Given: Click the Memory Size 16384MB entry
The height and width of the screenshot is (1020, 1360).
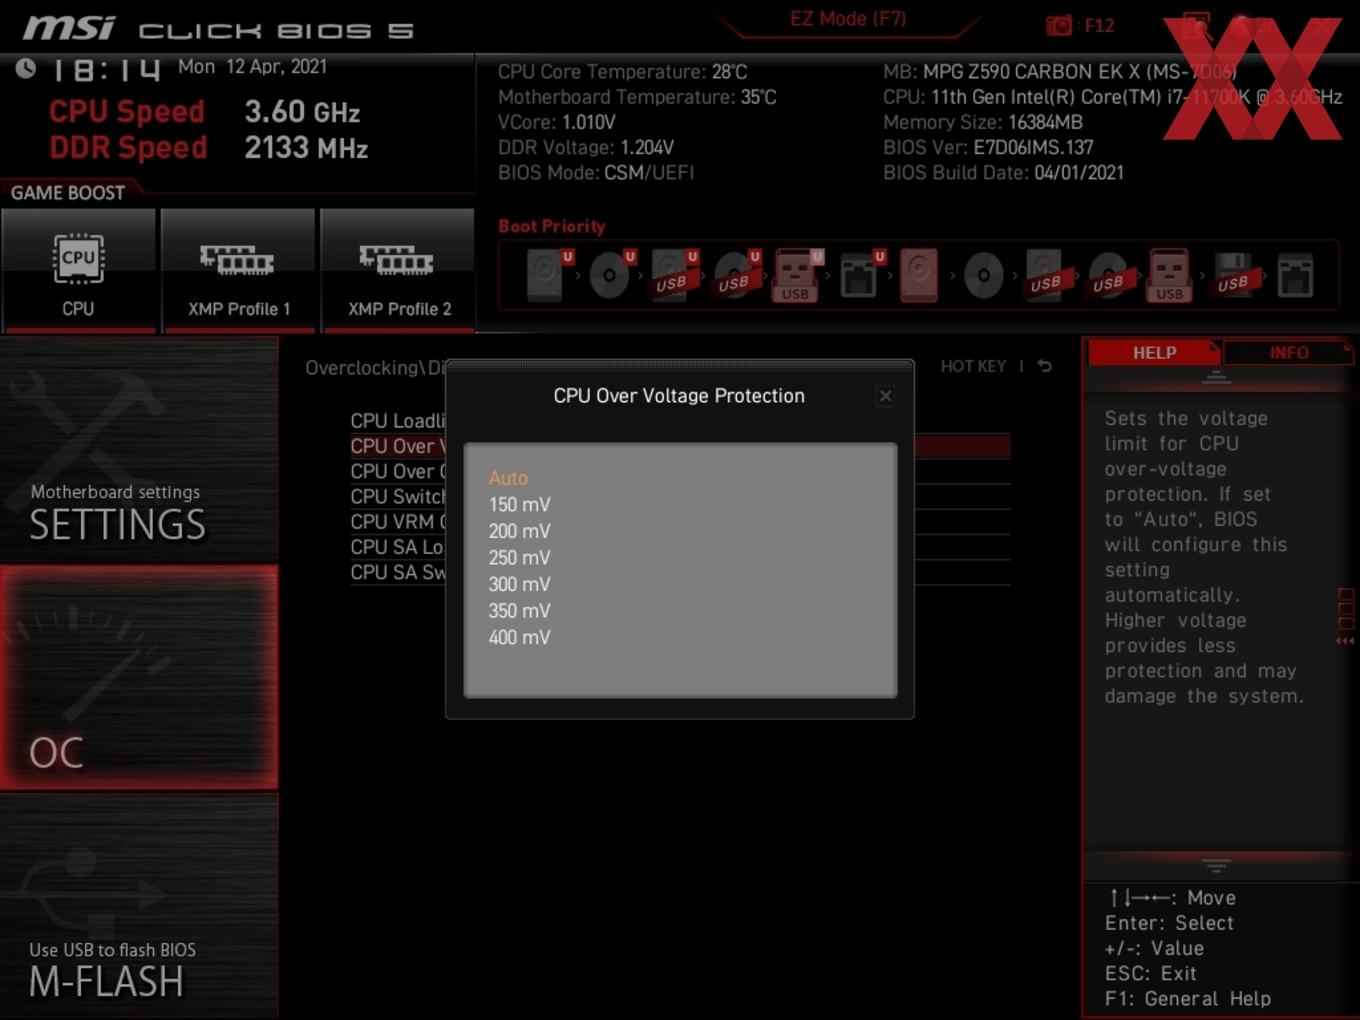Looking at the screenshot, I should (983, 122).
